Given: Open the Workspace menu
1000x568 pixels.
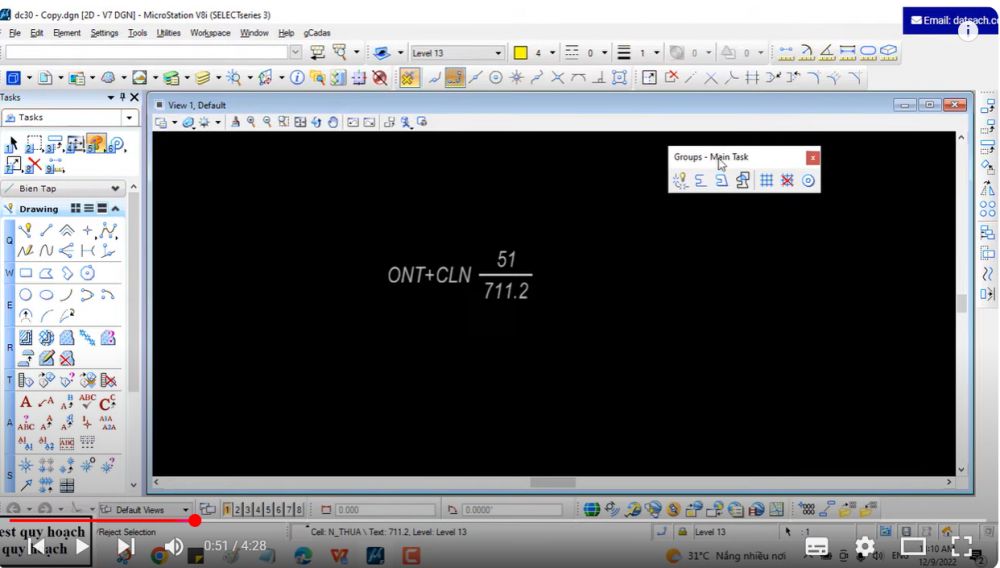Looking at the screenshot, I should [x=210, y=33].
